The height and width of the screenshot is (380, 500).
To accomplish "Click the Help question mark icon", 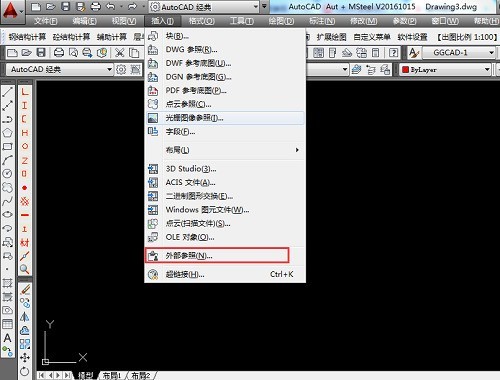I will tap(393, 53).
